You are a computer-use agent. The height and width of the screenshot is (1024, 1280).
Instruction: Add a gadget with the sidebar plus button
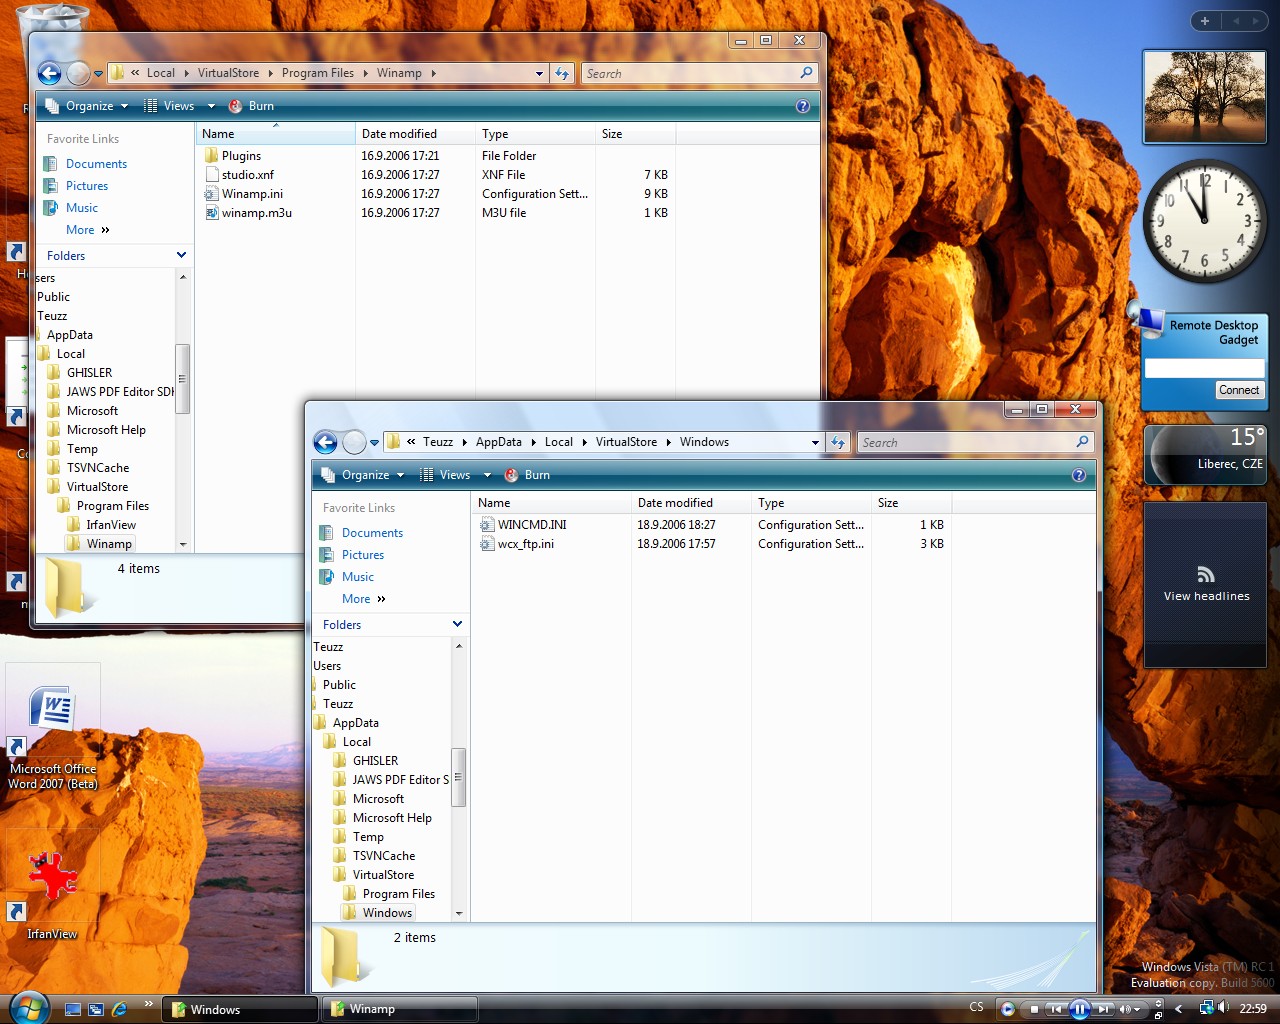(x=1205, y=21)
